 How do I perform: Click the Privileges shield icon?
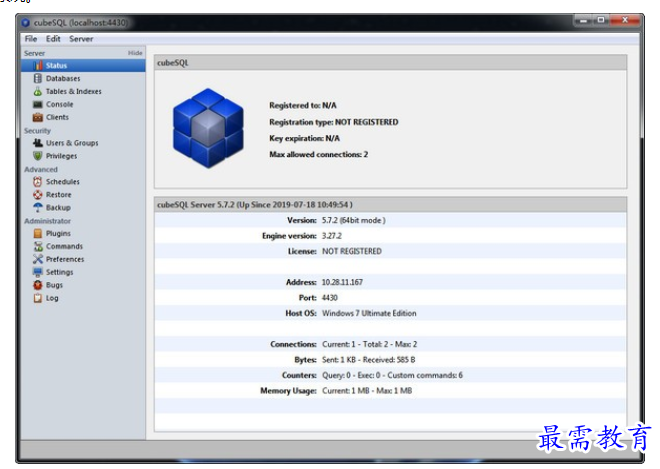(38, 156)
